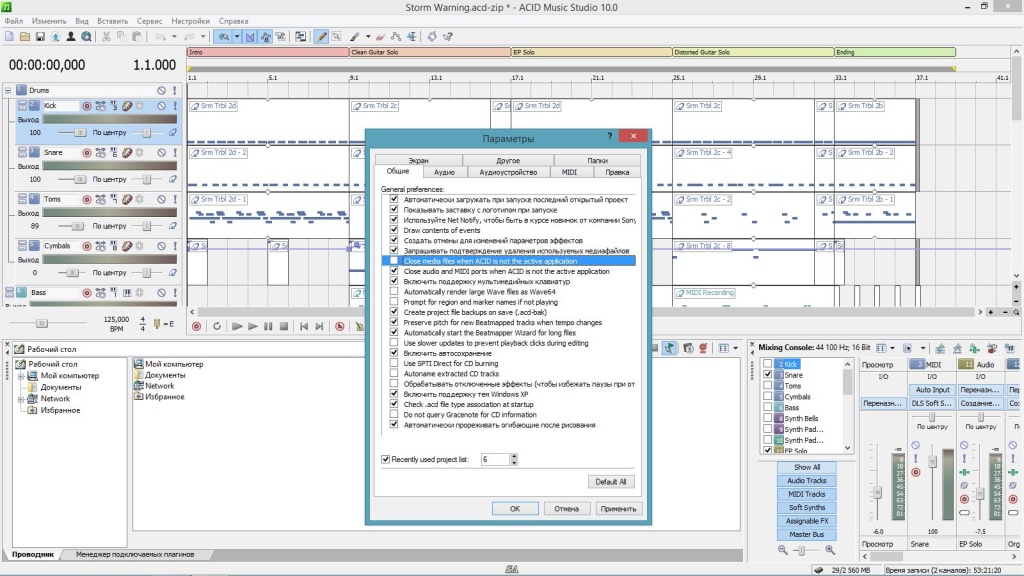Stop playback in the transport bar
1024x576 pixels.
284,326
